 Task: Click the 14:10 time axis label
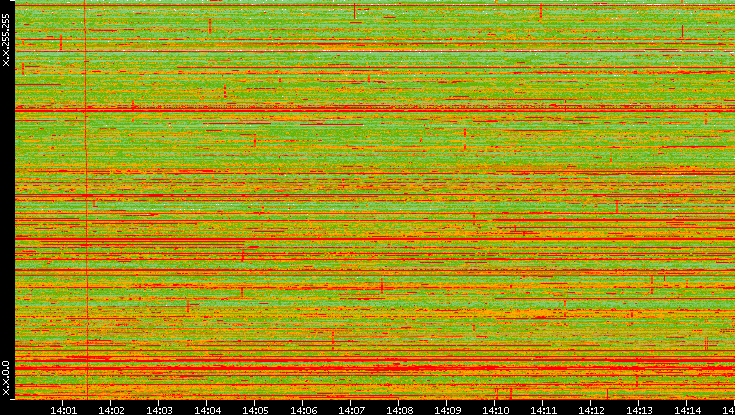click(496, 408)
